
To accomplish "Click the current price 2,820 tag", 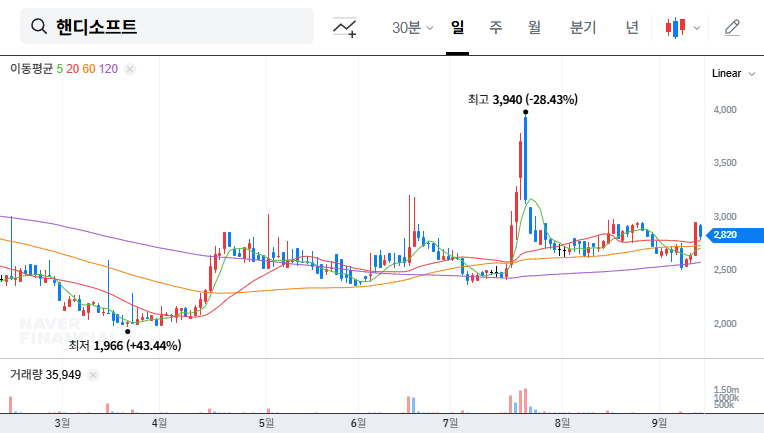I will click(x=725, y=235).
